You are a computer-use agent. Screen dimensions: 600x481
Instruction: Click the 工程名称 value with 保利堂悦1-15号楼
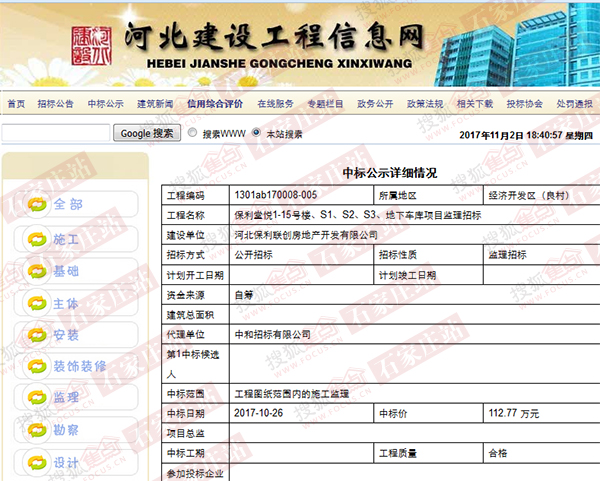(358, 215)
